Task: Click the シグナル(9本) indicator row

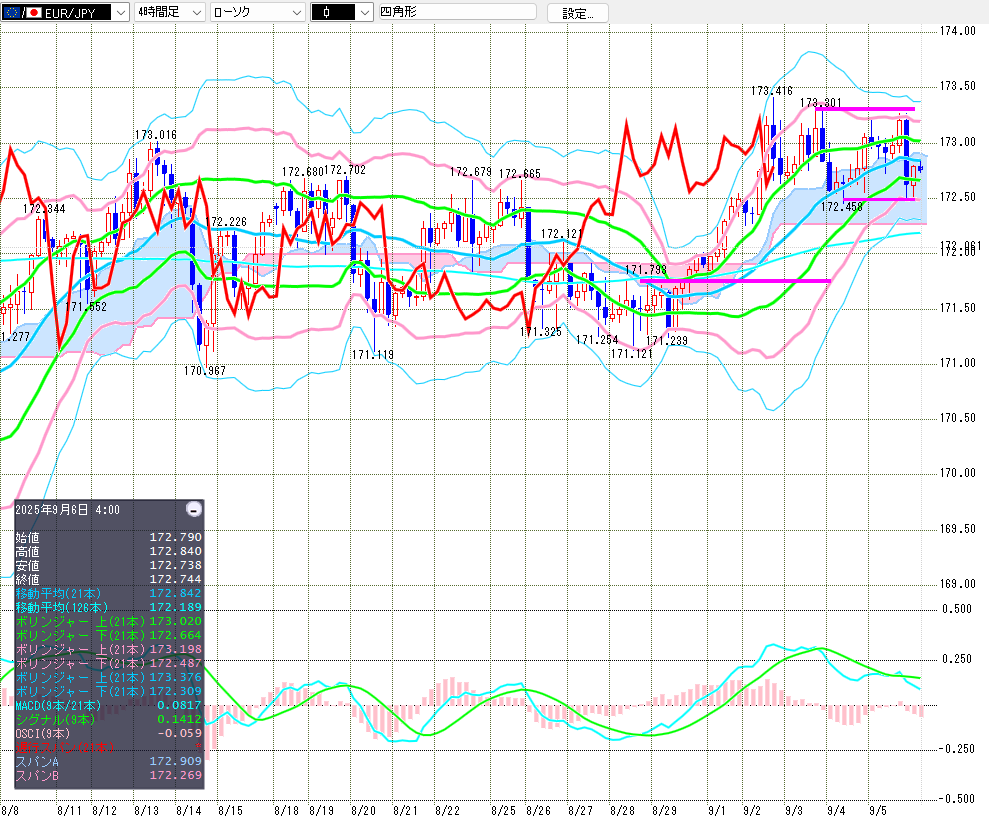Action: pos(108,719)
